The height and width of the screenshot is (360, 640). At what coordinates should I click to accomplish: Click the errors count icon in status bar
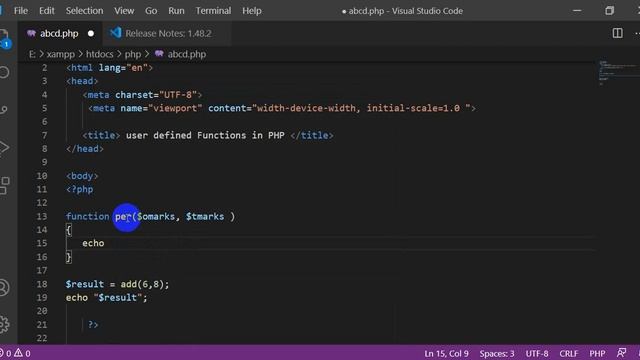click(2, 353)
